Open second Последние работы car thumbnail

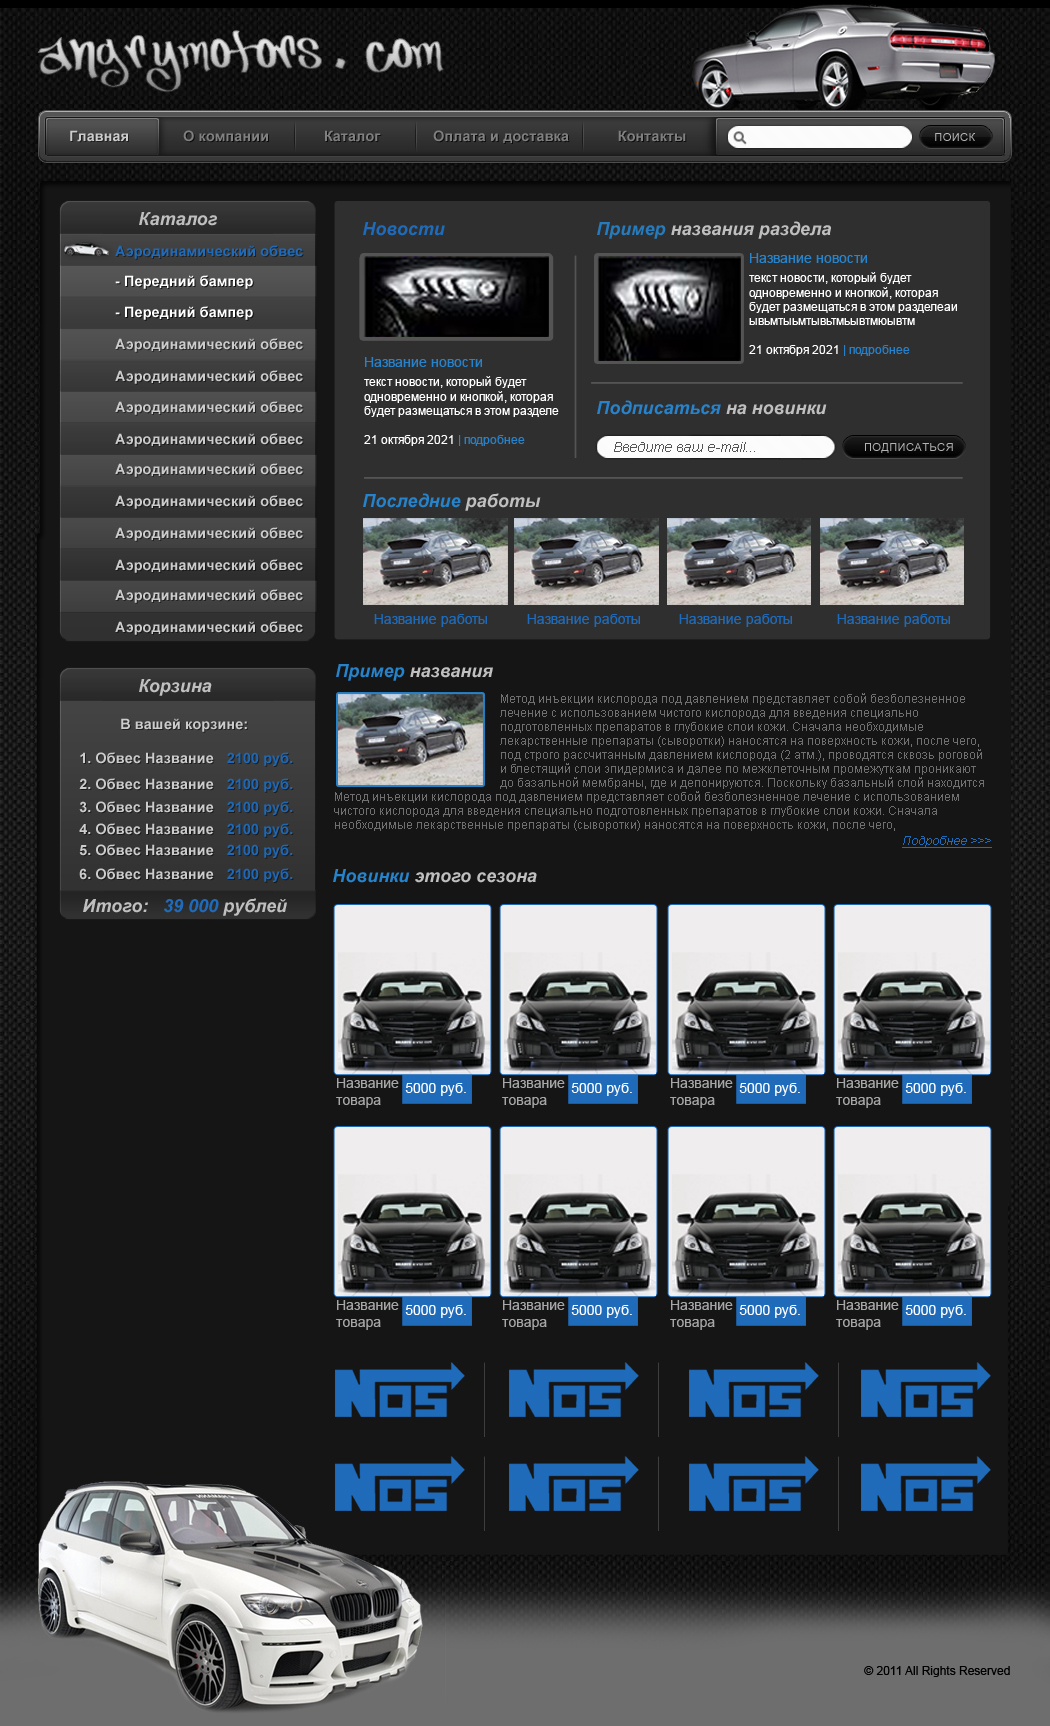tap(586, 561)
